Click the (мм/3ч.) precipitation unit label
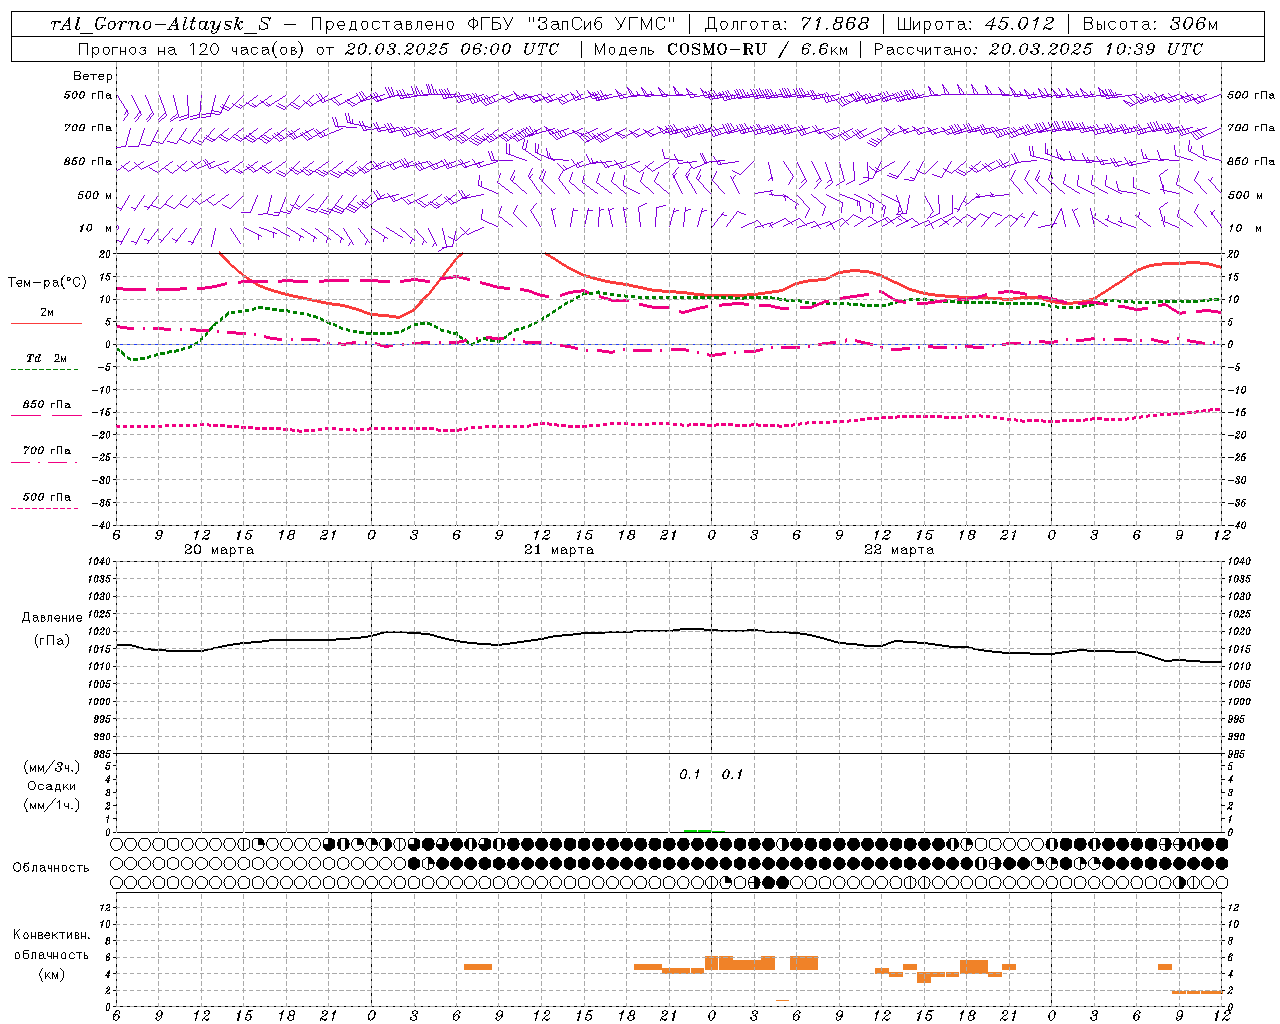This screenshot has width=1280, height=1024. point(52,767)
